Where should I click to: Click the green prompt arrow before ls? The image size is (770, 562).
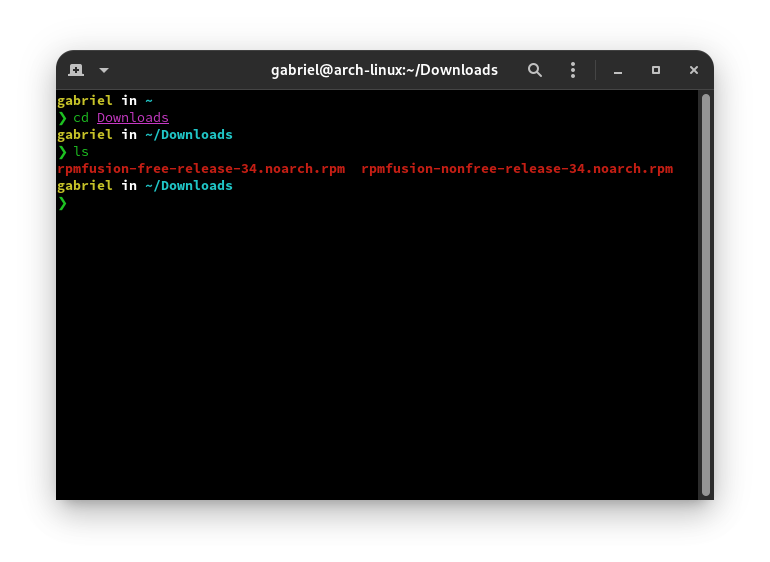coord(62,152)
